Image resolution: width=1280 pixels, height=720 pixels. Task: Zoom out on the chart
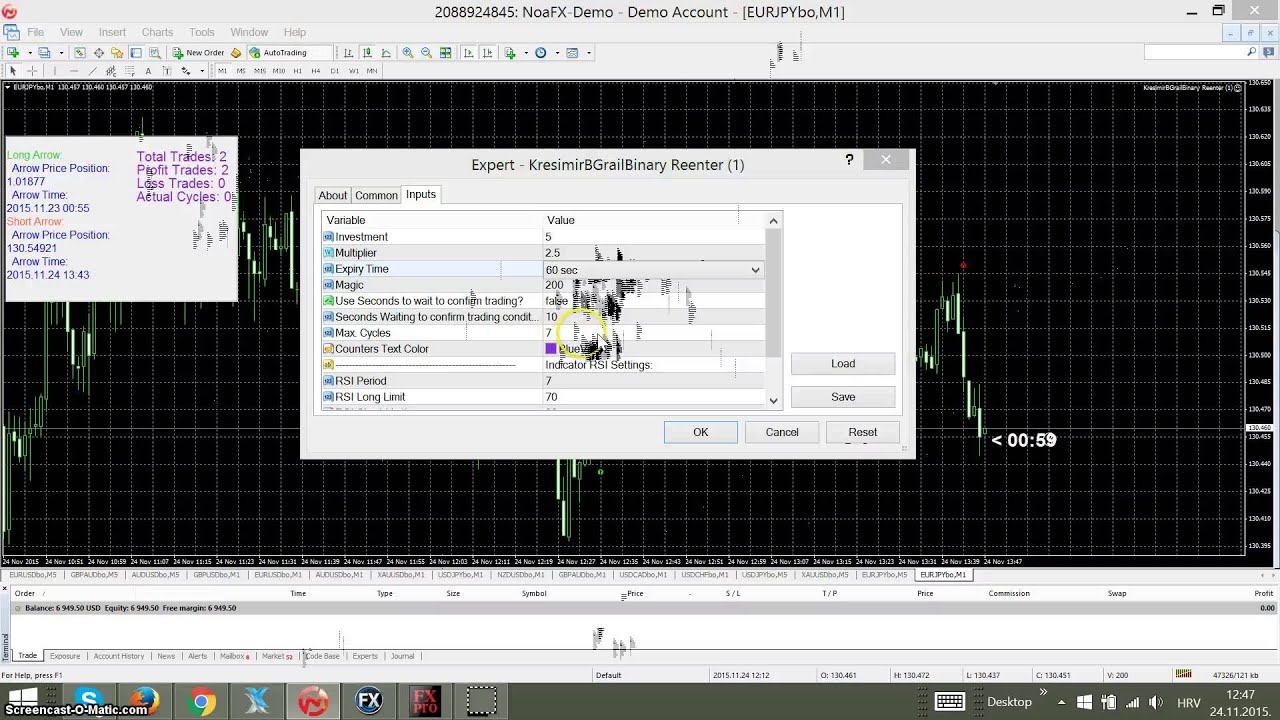coord(426,52)
